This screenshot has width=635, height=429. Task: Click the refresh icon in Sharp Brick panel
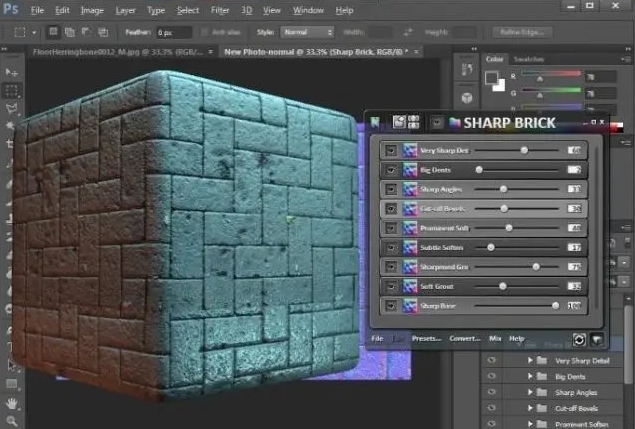click(x=578, y=340)
